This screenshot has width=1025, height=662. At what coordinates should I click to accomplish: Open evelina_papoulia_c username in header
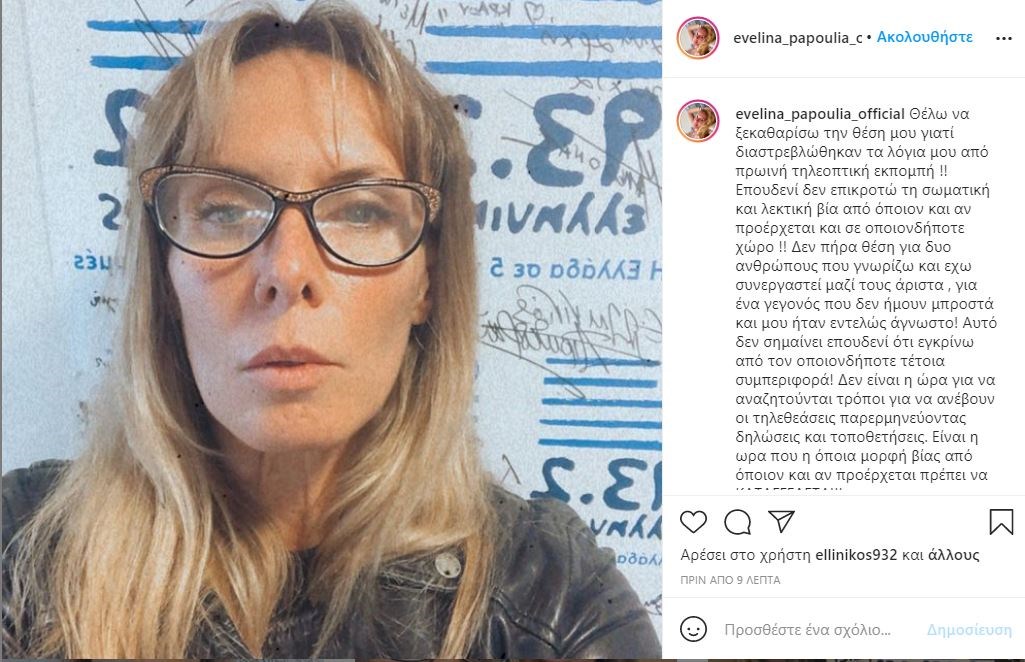pos(798,38)
